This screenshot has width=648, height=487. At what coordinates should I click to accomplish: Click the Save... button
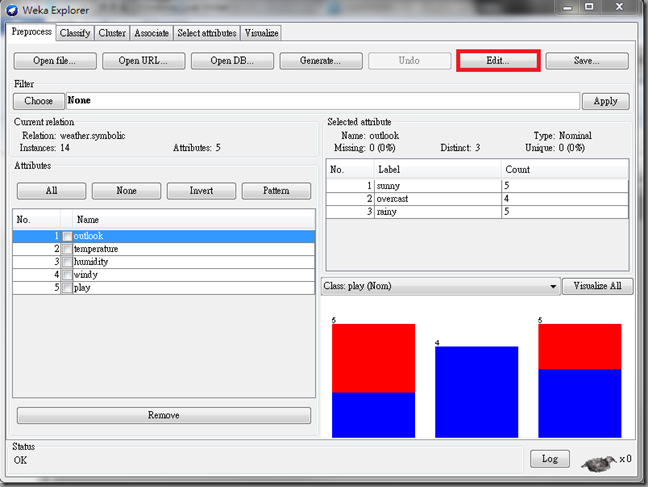[x=587, y=61]
